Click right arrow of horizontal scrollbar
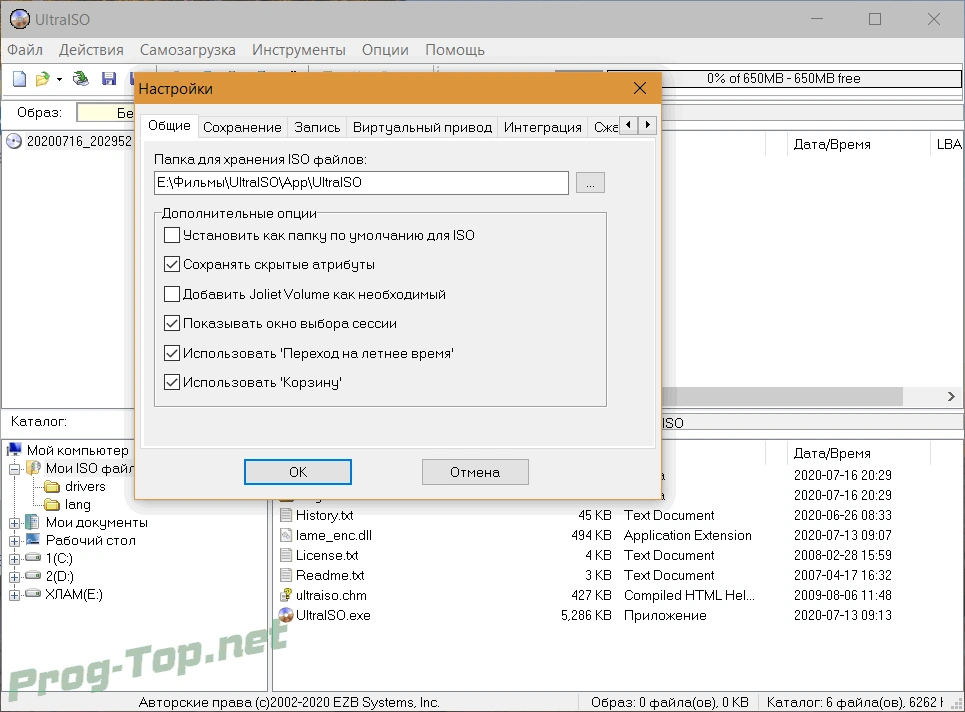This screenshot has height=712, width=965. (x=951, y=397)
